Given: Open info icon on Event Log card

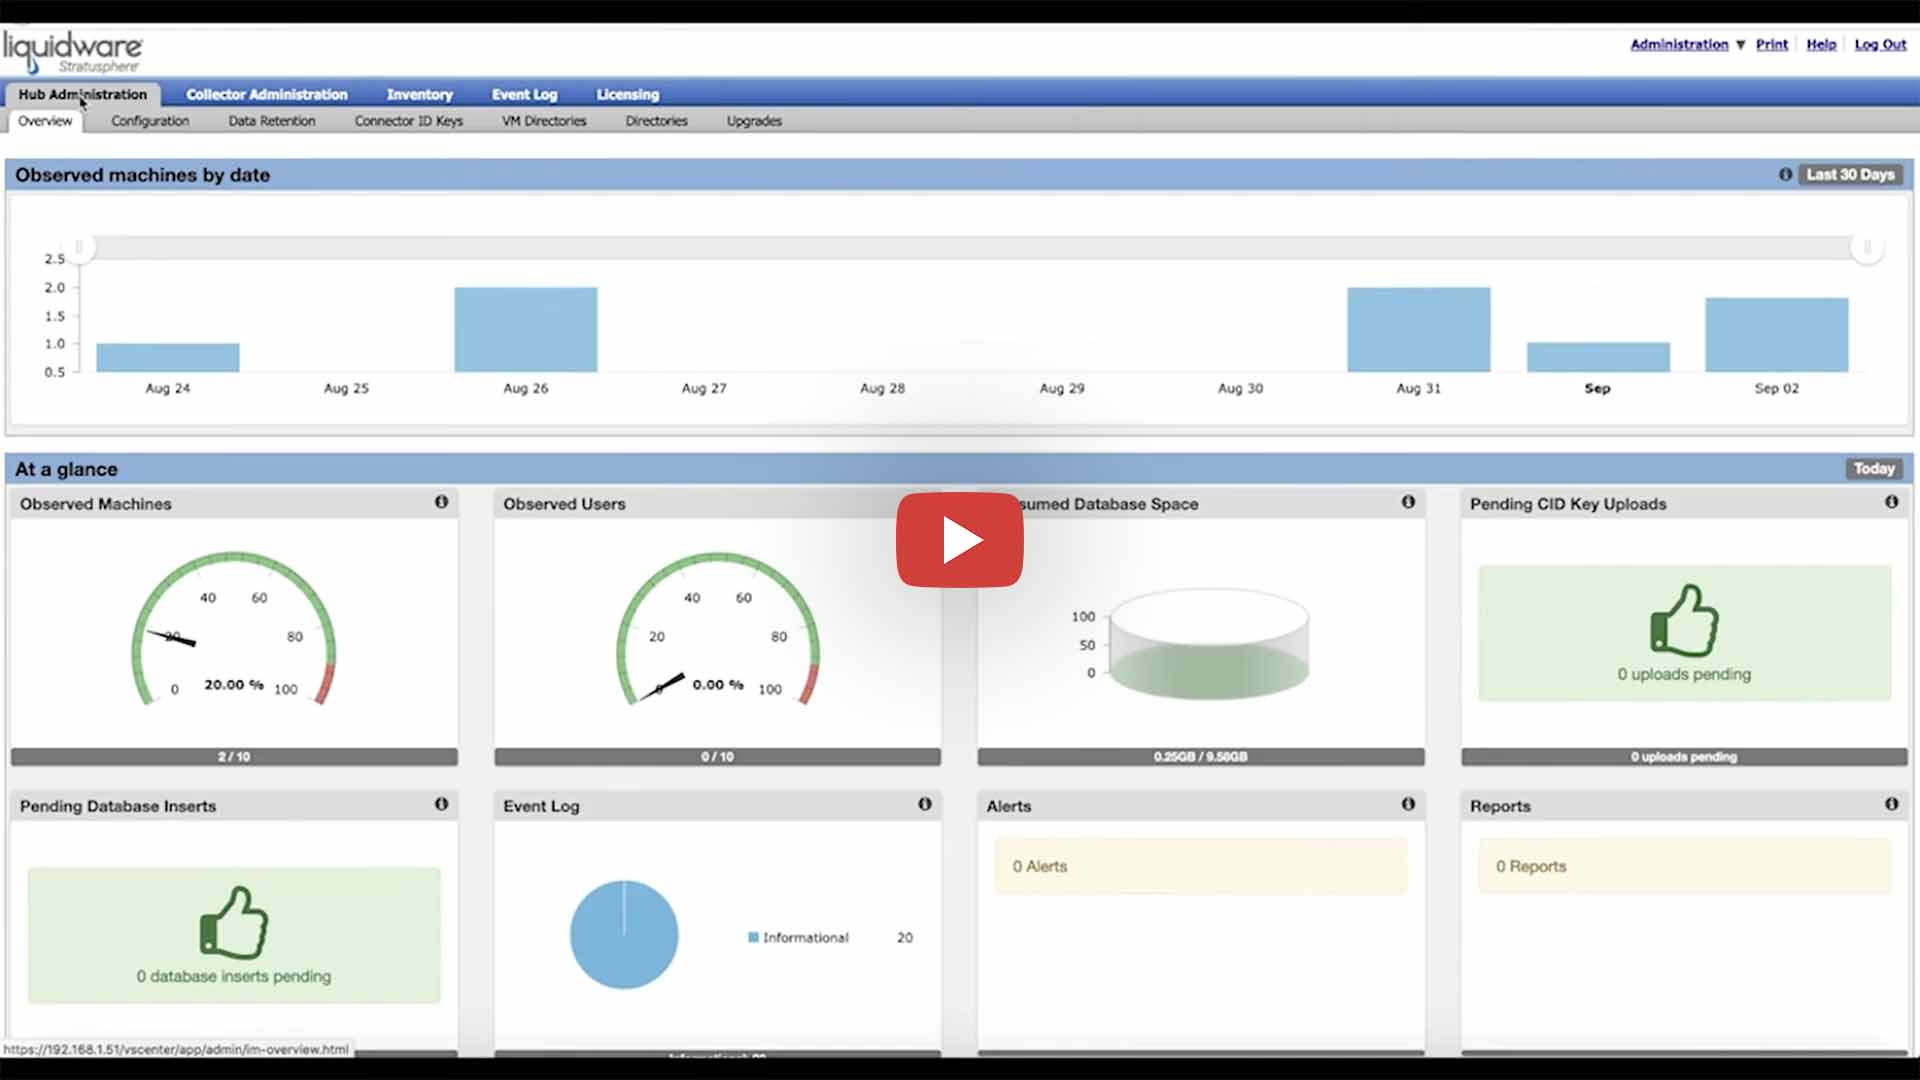Looking at the screenshot, I should click(x=924, y=804).
